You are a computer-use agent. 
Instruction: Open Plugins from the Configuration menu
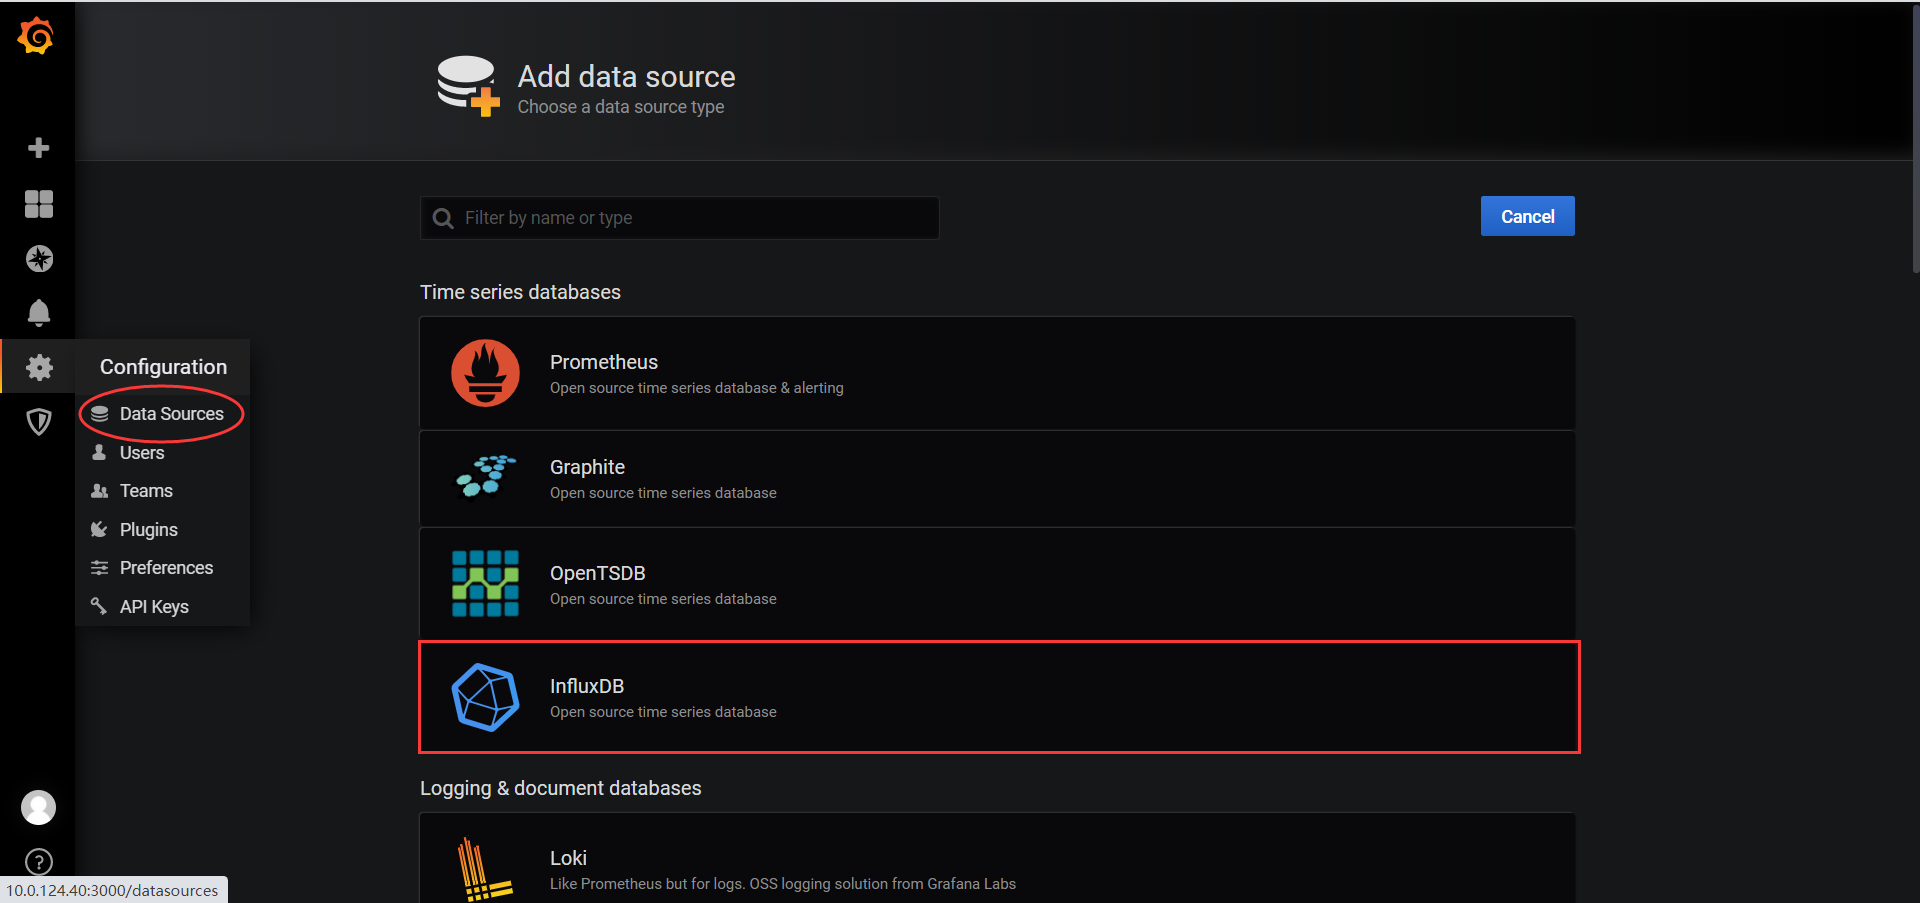(x=148, y=530)
